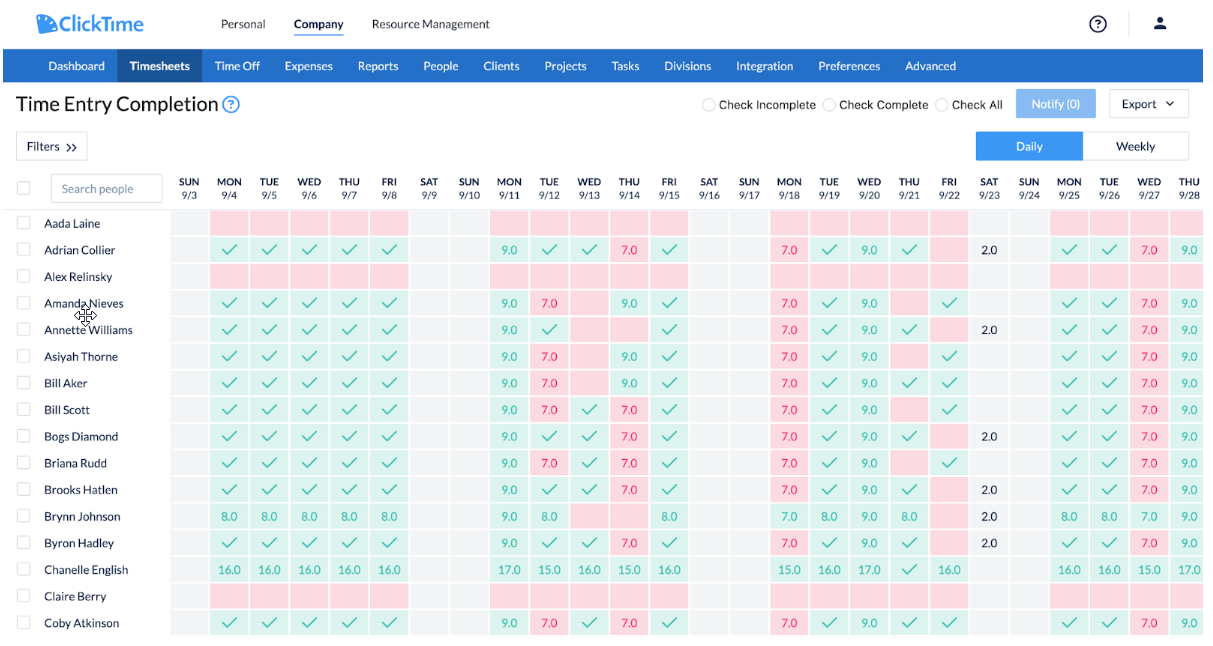The image size is (1213, 646).
Task: Click the name Bogs Diamond
Action: point(81,437)
